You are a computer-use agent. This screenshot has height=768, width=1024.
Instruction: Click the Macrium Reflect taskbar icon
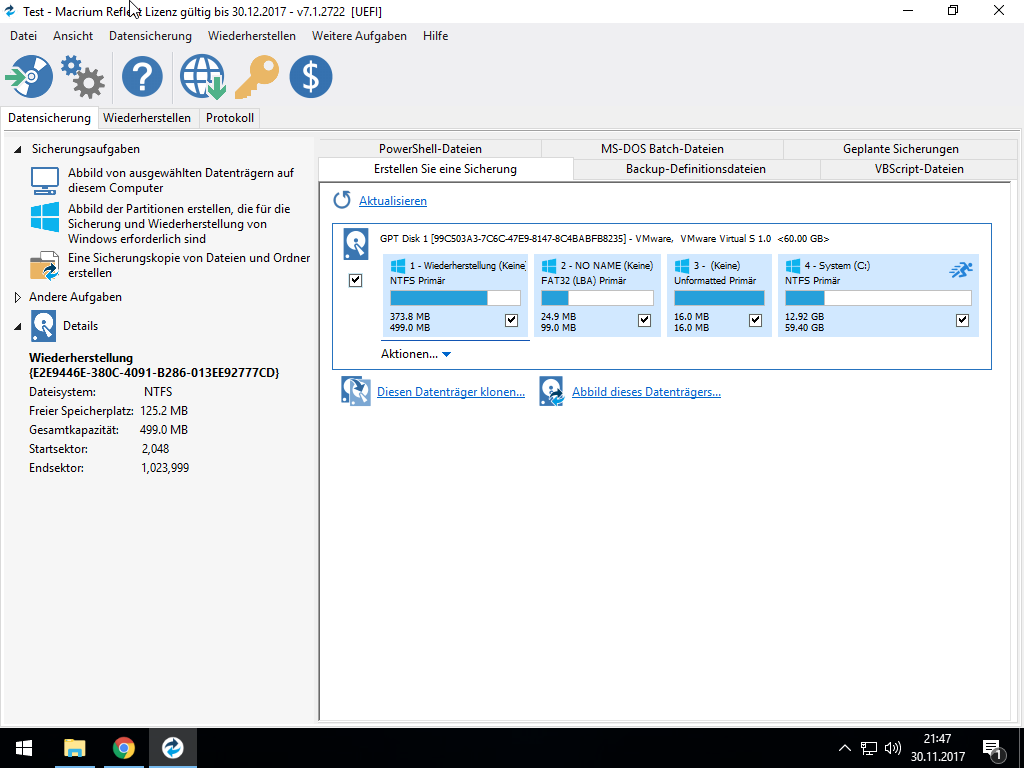click(172, 748)
